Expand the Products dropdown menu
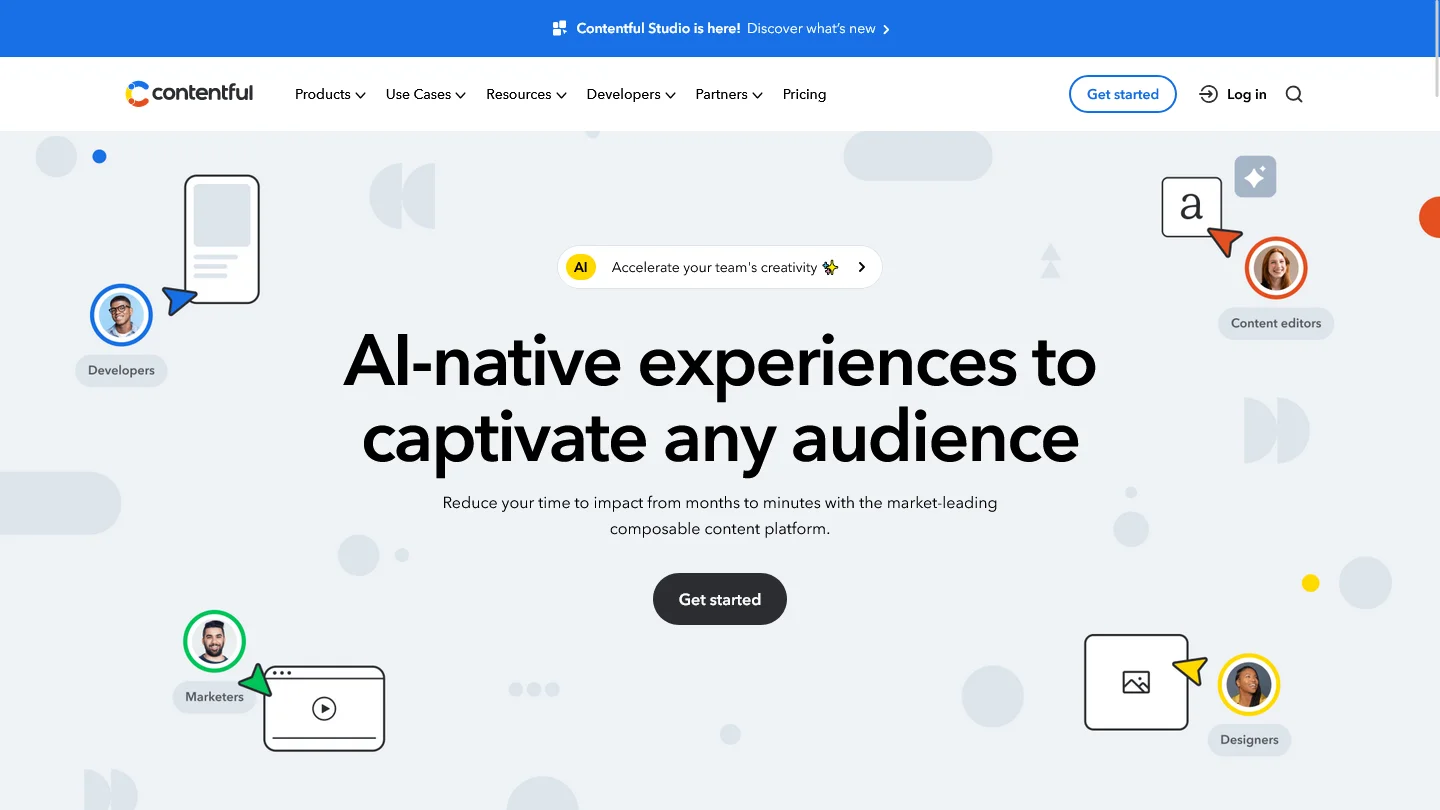 (330, 94)
